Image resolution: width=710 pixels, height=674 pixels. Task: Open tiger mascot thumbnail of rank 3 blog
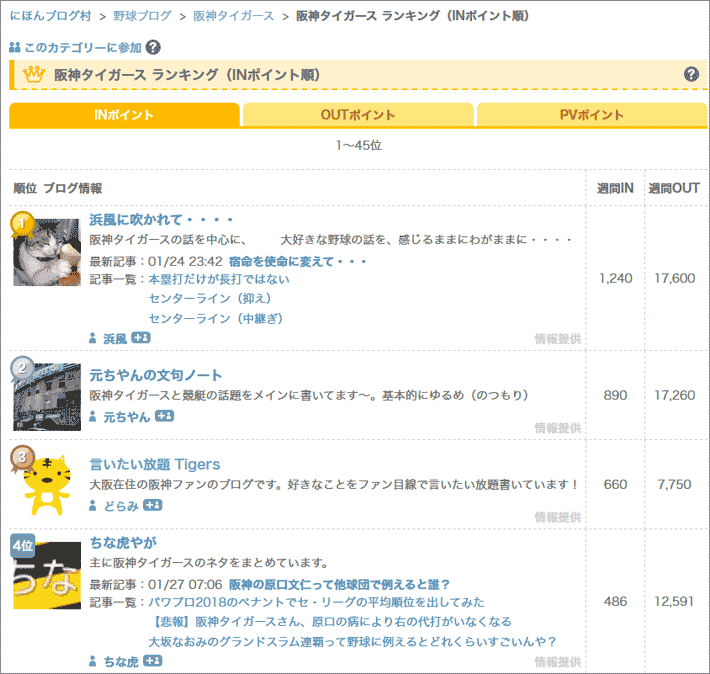tap(47, 486)
